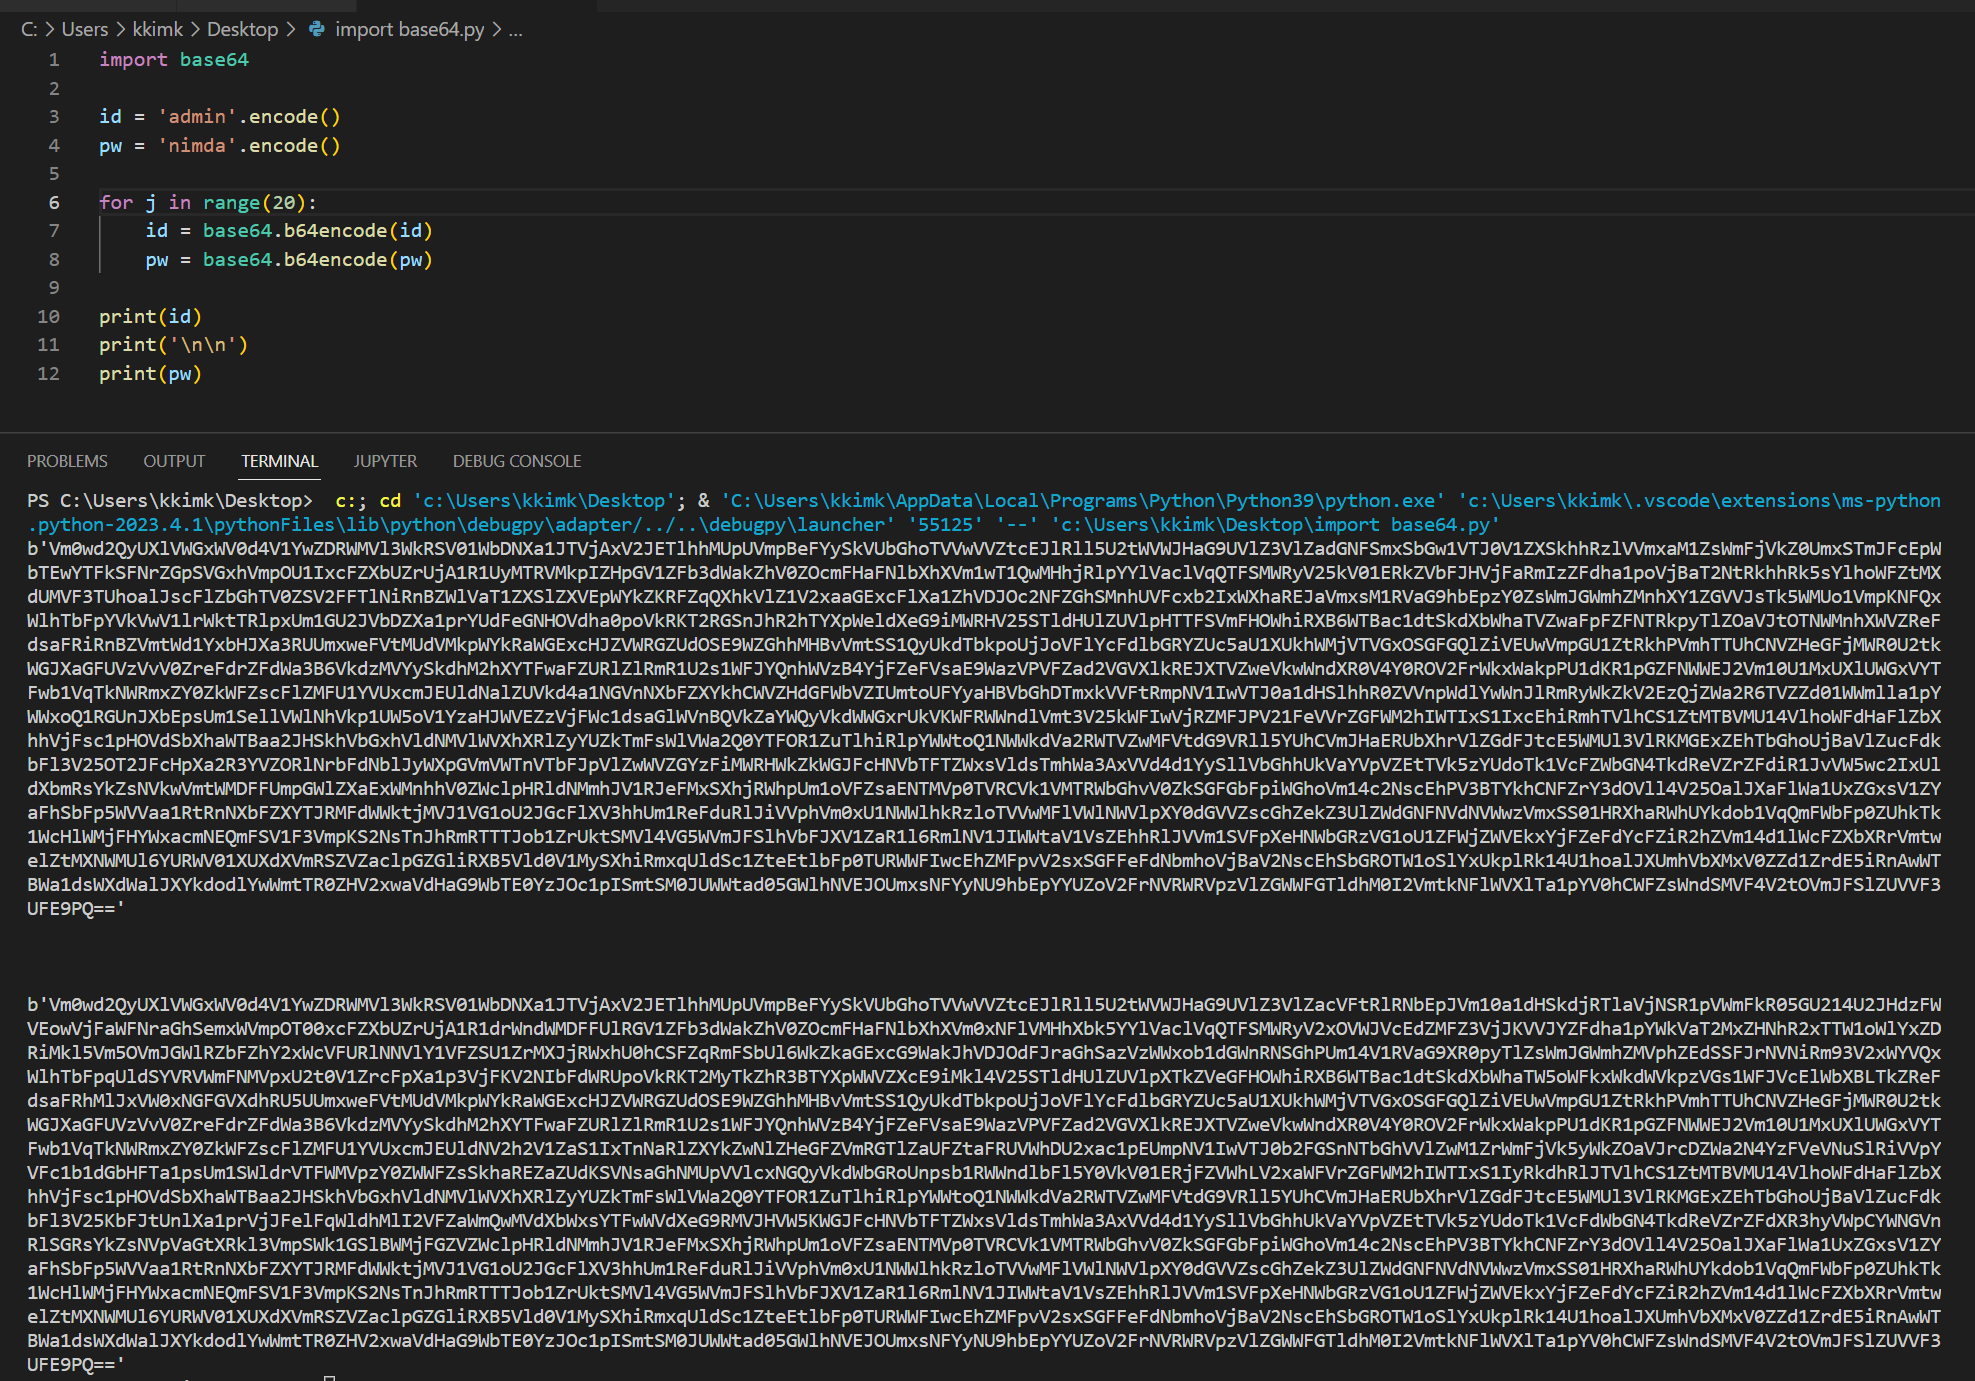
Task: Switch to the PROBLEMS panel tab
Action: (67, 461)
